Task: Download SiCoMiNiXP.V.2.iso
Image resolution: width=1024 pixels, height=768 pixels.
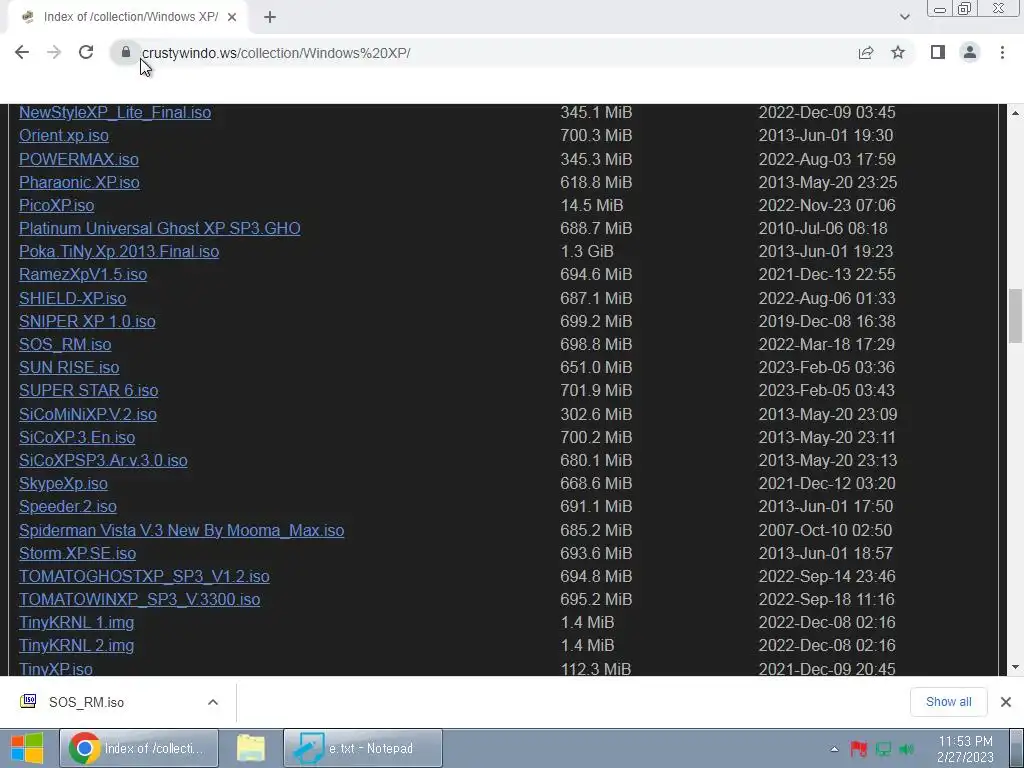Action: point(88,414)
